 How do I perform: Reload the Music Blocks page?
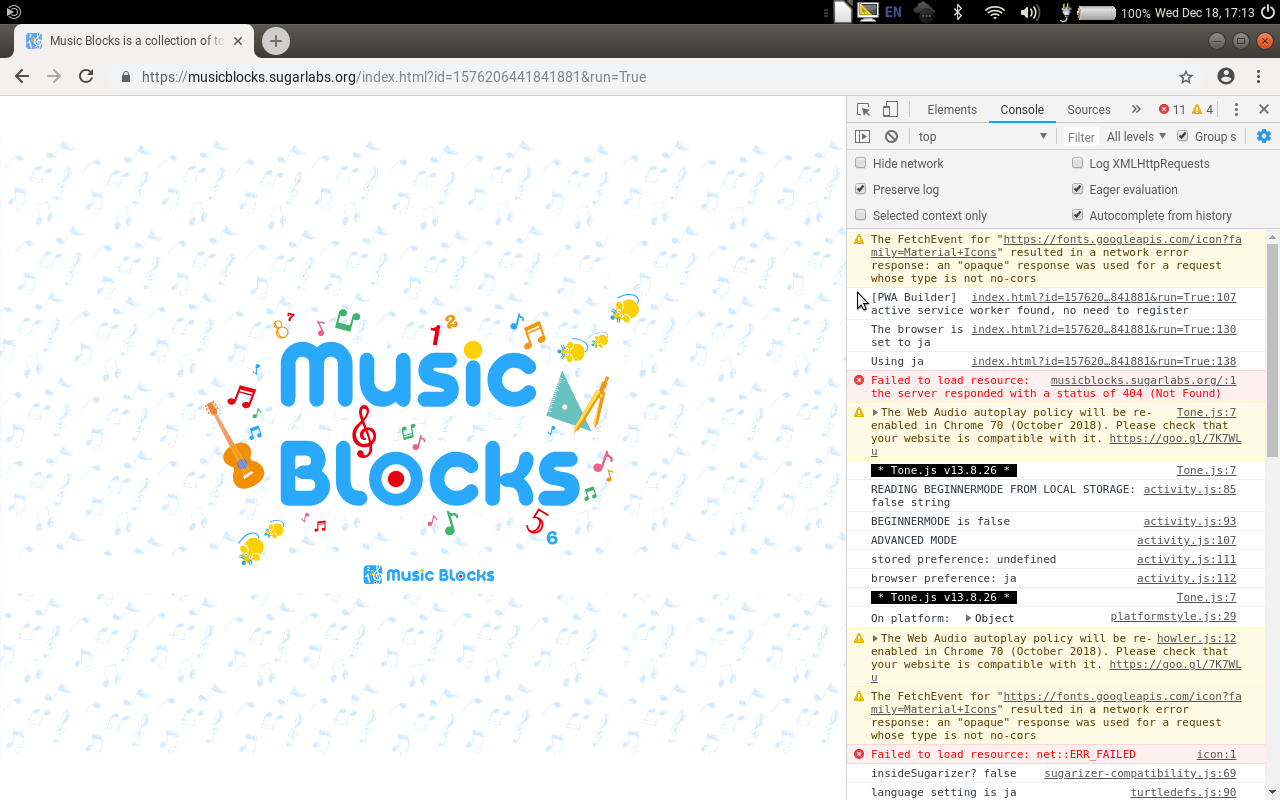pyautogui.click(x=85, y=76)
